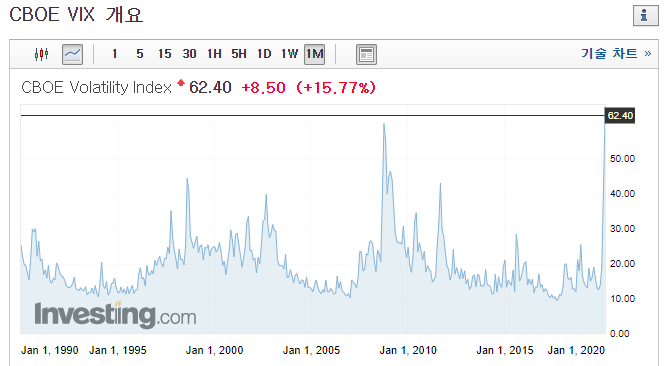This screenshot has width=668, height=366.
Task: Click the 62.40 current price marker
Action: pyautogui.click(x=620, y=115)
